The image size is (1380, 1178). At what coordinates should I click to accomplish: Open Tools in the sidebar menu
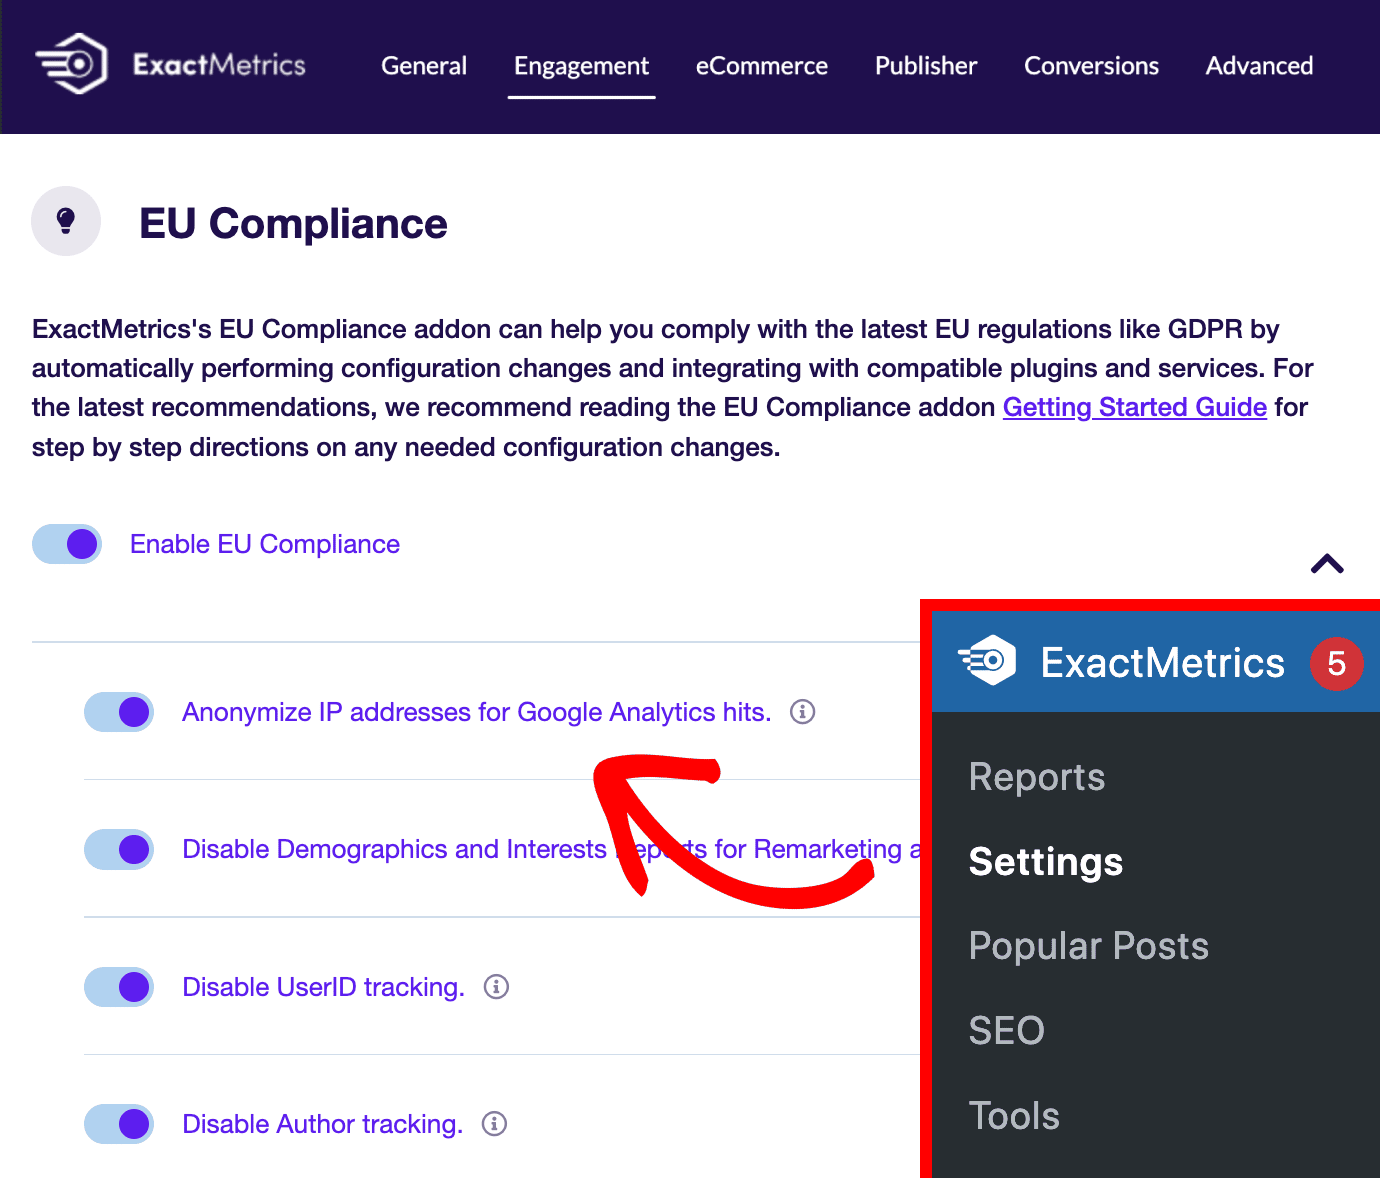coord(1014,1116)
